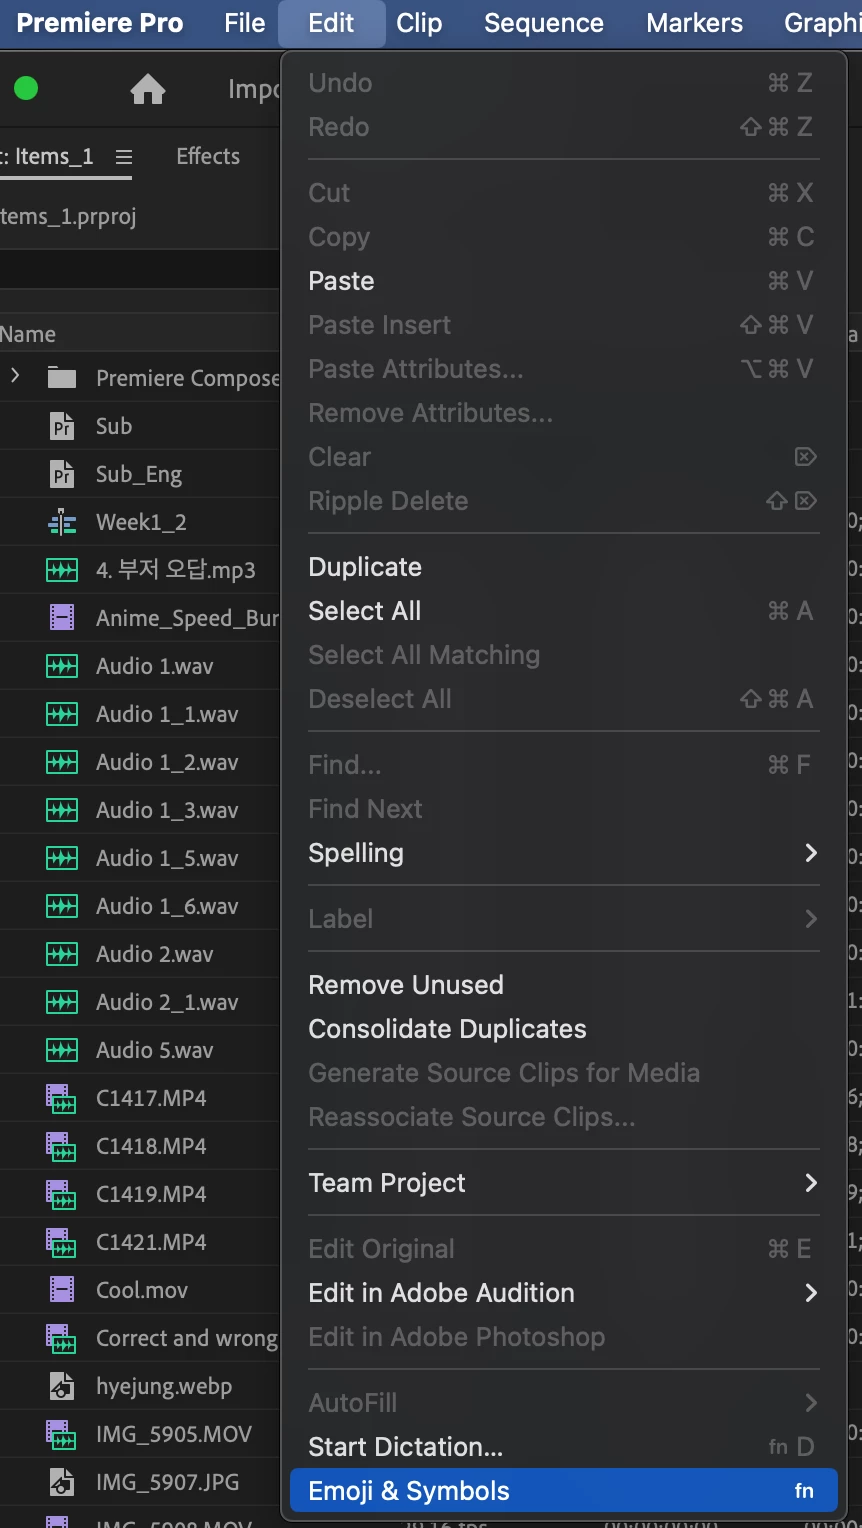Expand the Premiere Composer bin
Screen dimensions: 862x1528
click(x=15, y=376)
